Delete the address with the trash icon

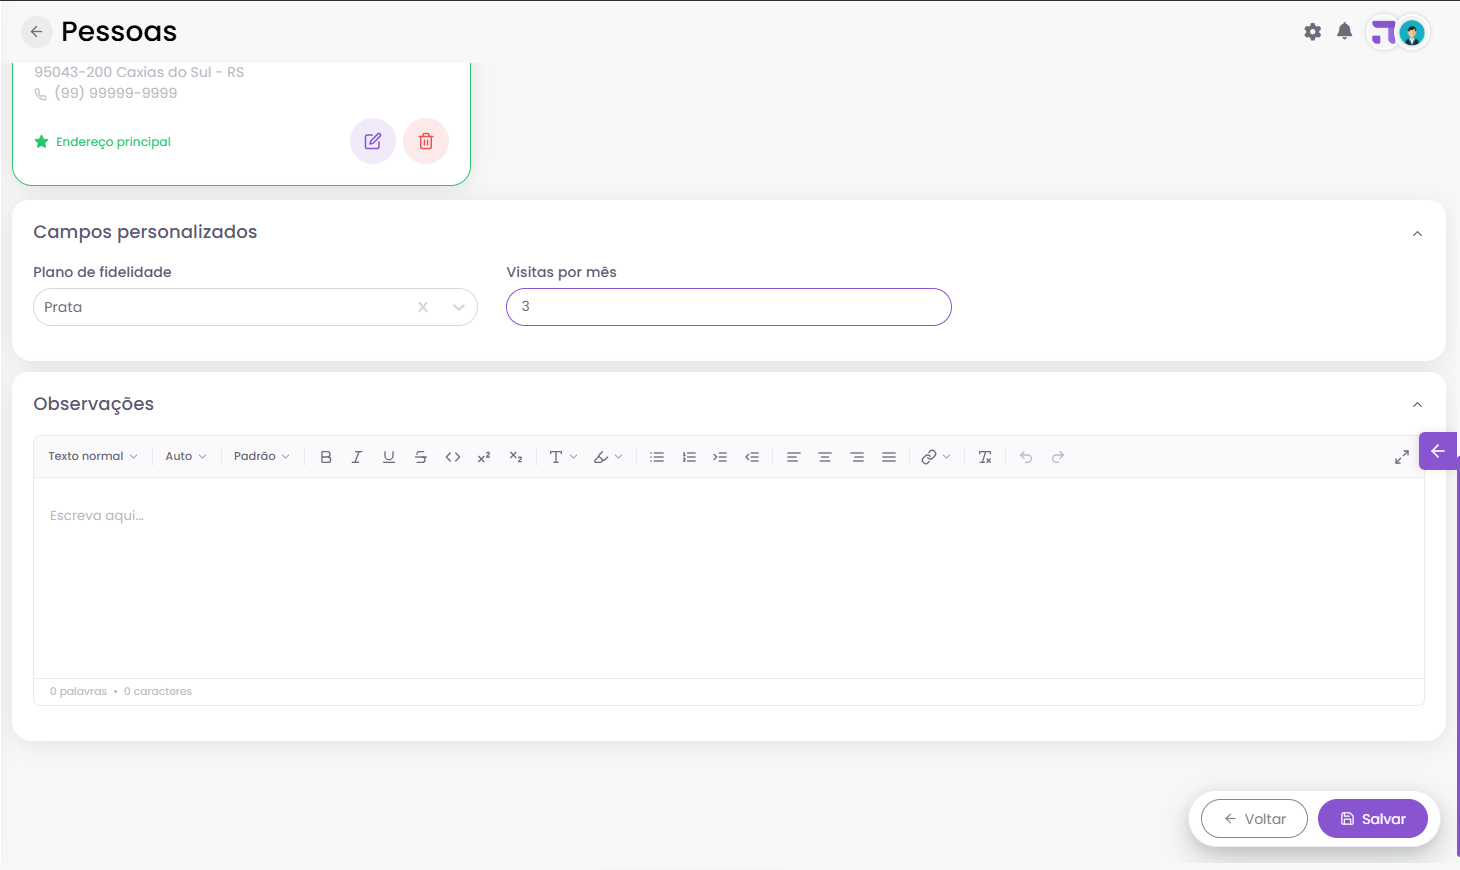pyautogui.click(x=426, y=141)
